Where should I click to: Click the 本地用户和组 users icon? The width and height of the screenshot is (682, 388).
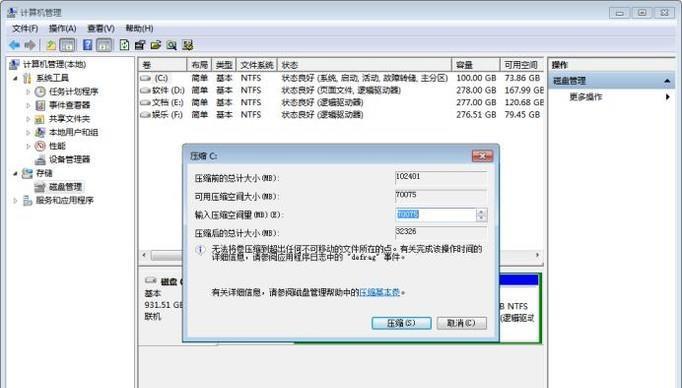point(40,132)
